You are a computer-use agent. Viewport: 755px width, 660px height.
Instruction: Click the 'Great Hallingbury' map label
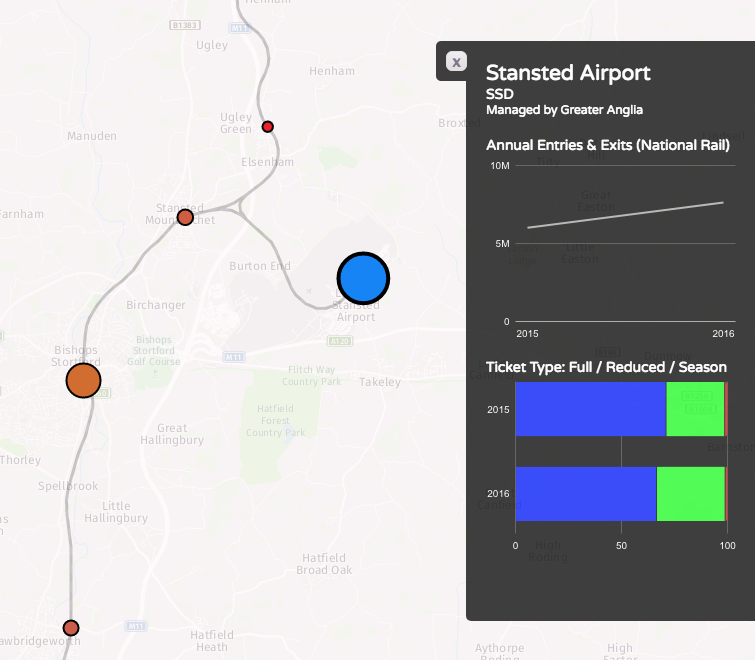[x=172, y=434]
